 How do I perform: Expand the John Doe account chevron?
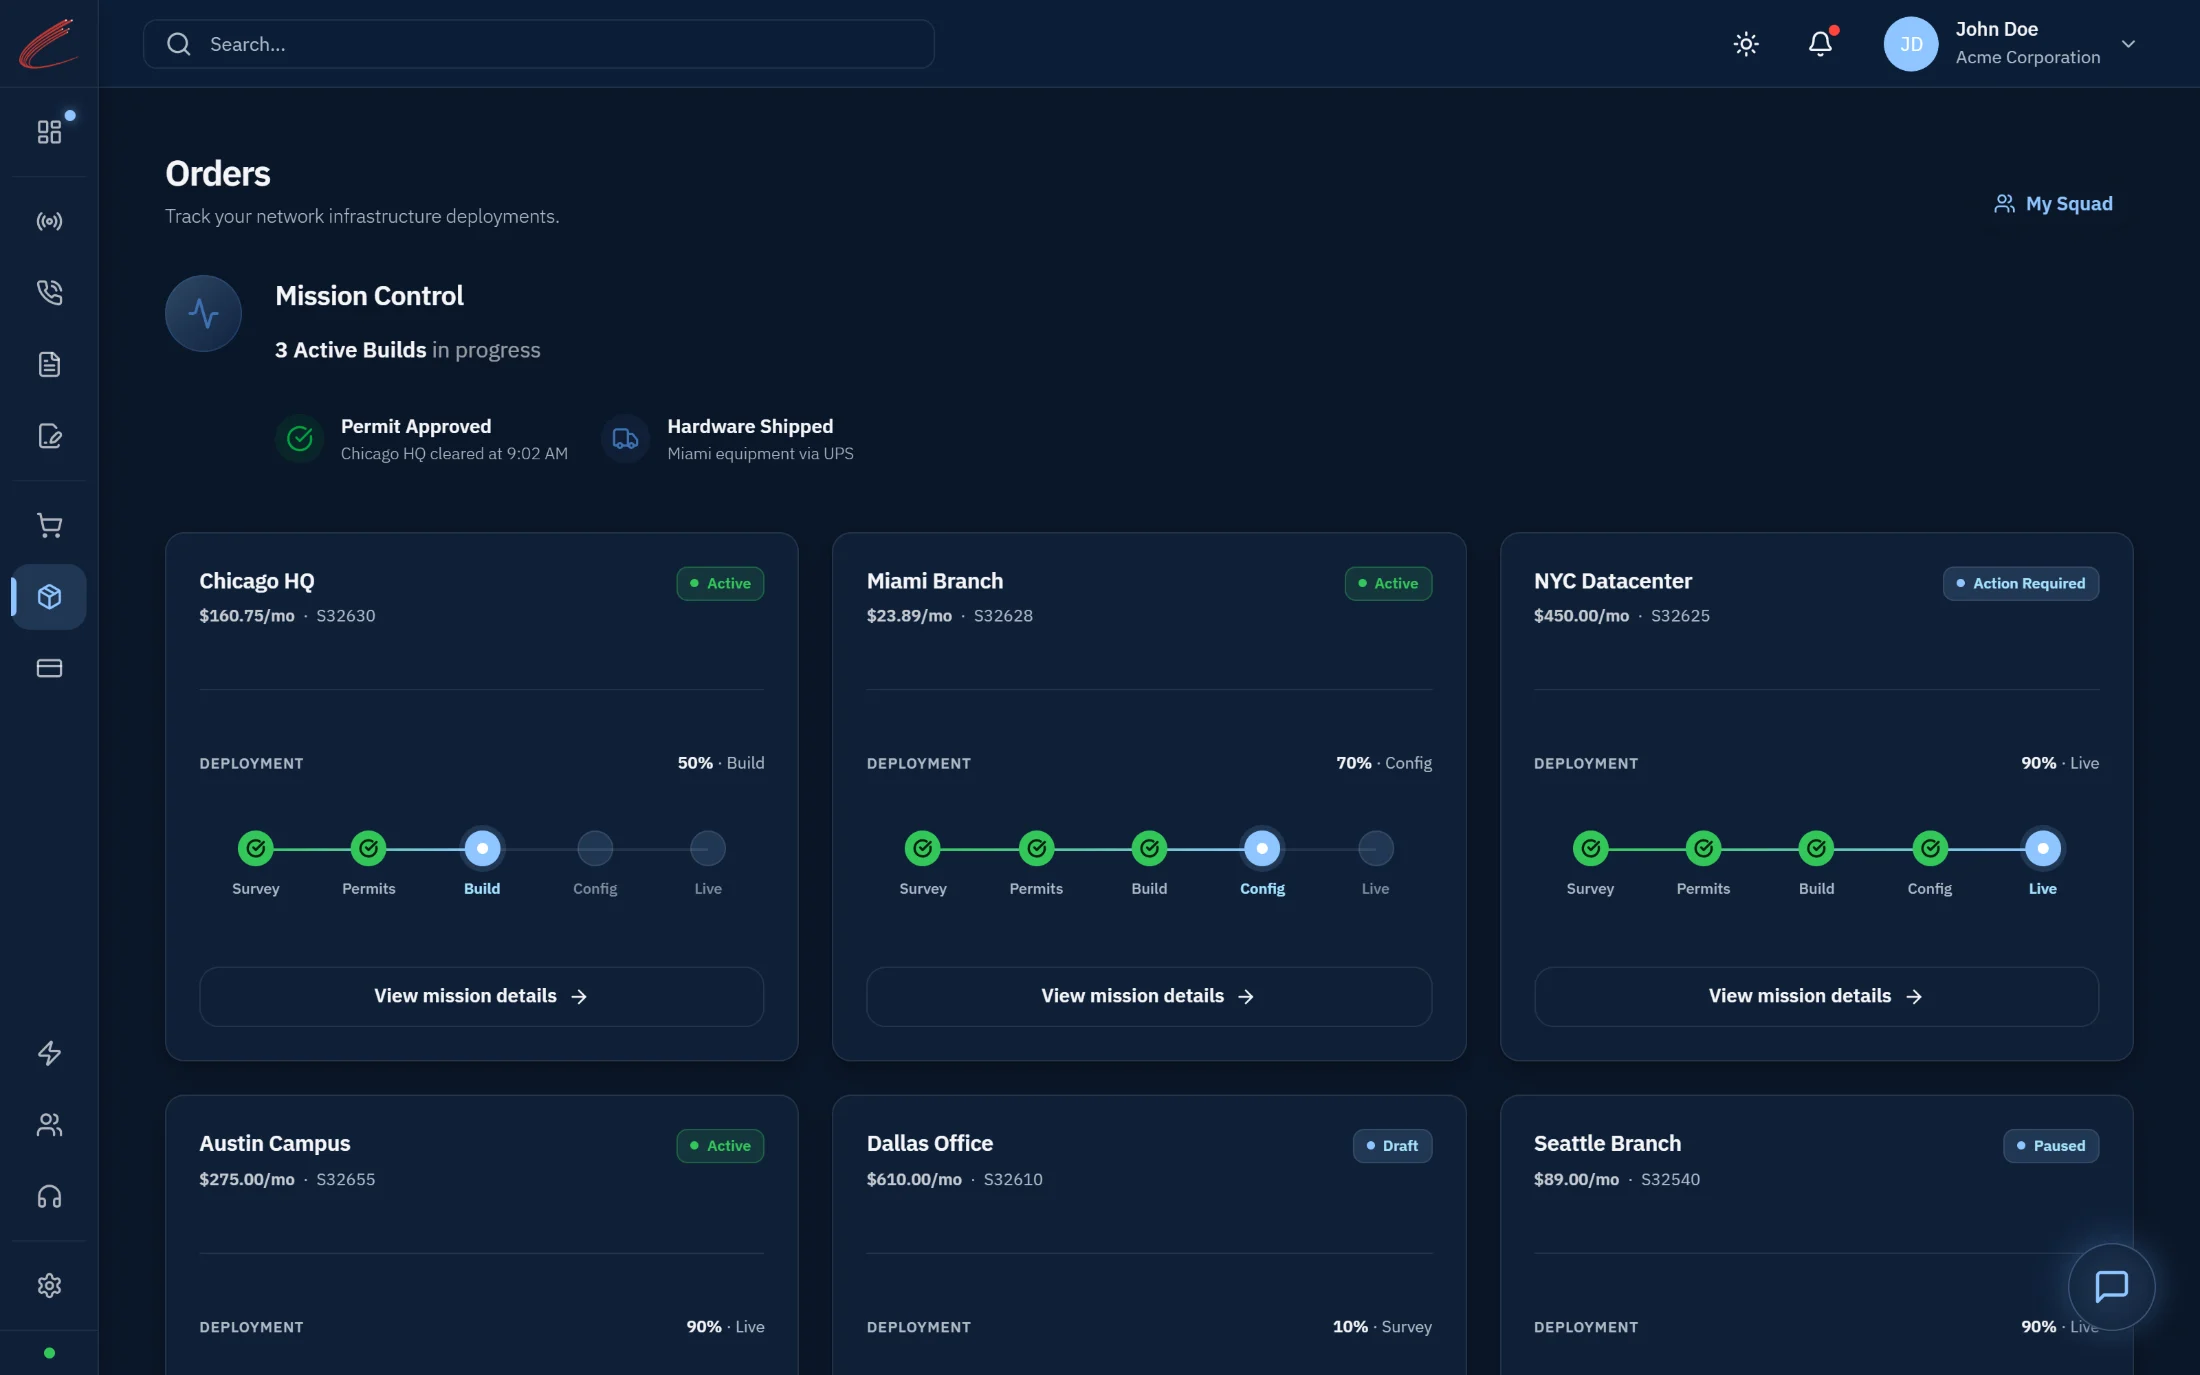coord(2128,44)
